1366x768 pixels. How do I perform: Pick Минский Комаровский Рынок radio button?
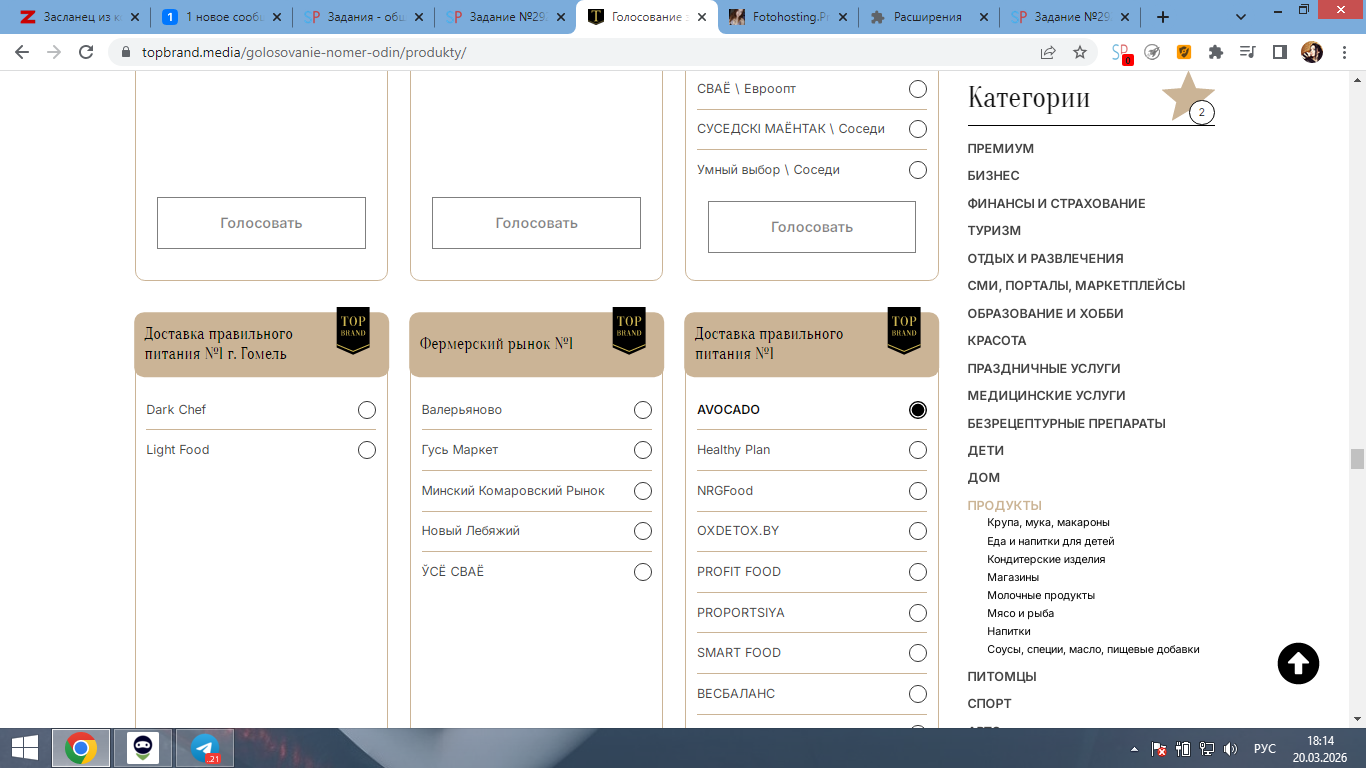pyautogui.click(x=643, y=491)
